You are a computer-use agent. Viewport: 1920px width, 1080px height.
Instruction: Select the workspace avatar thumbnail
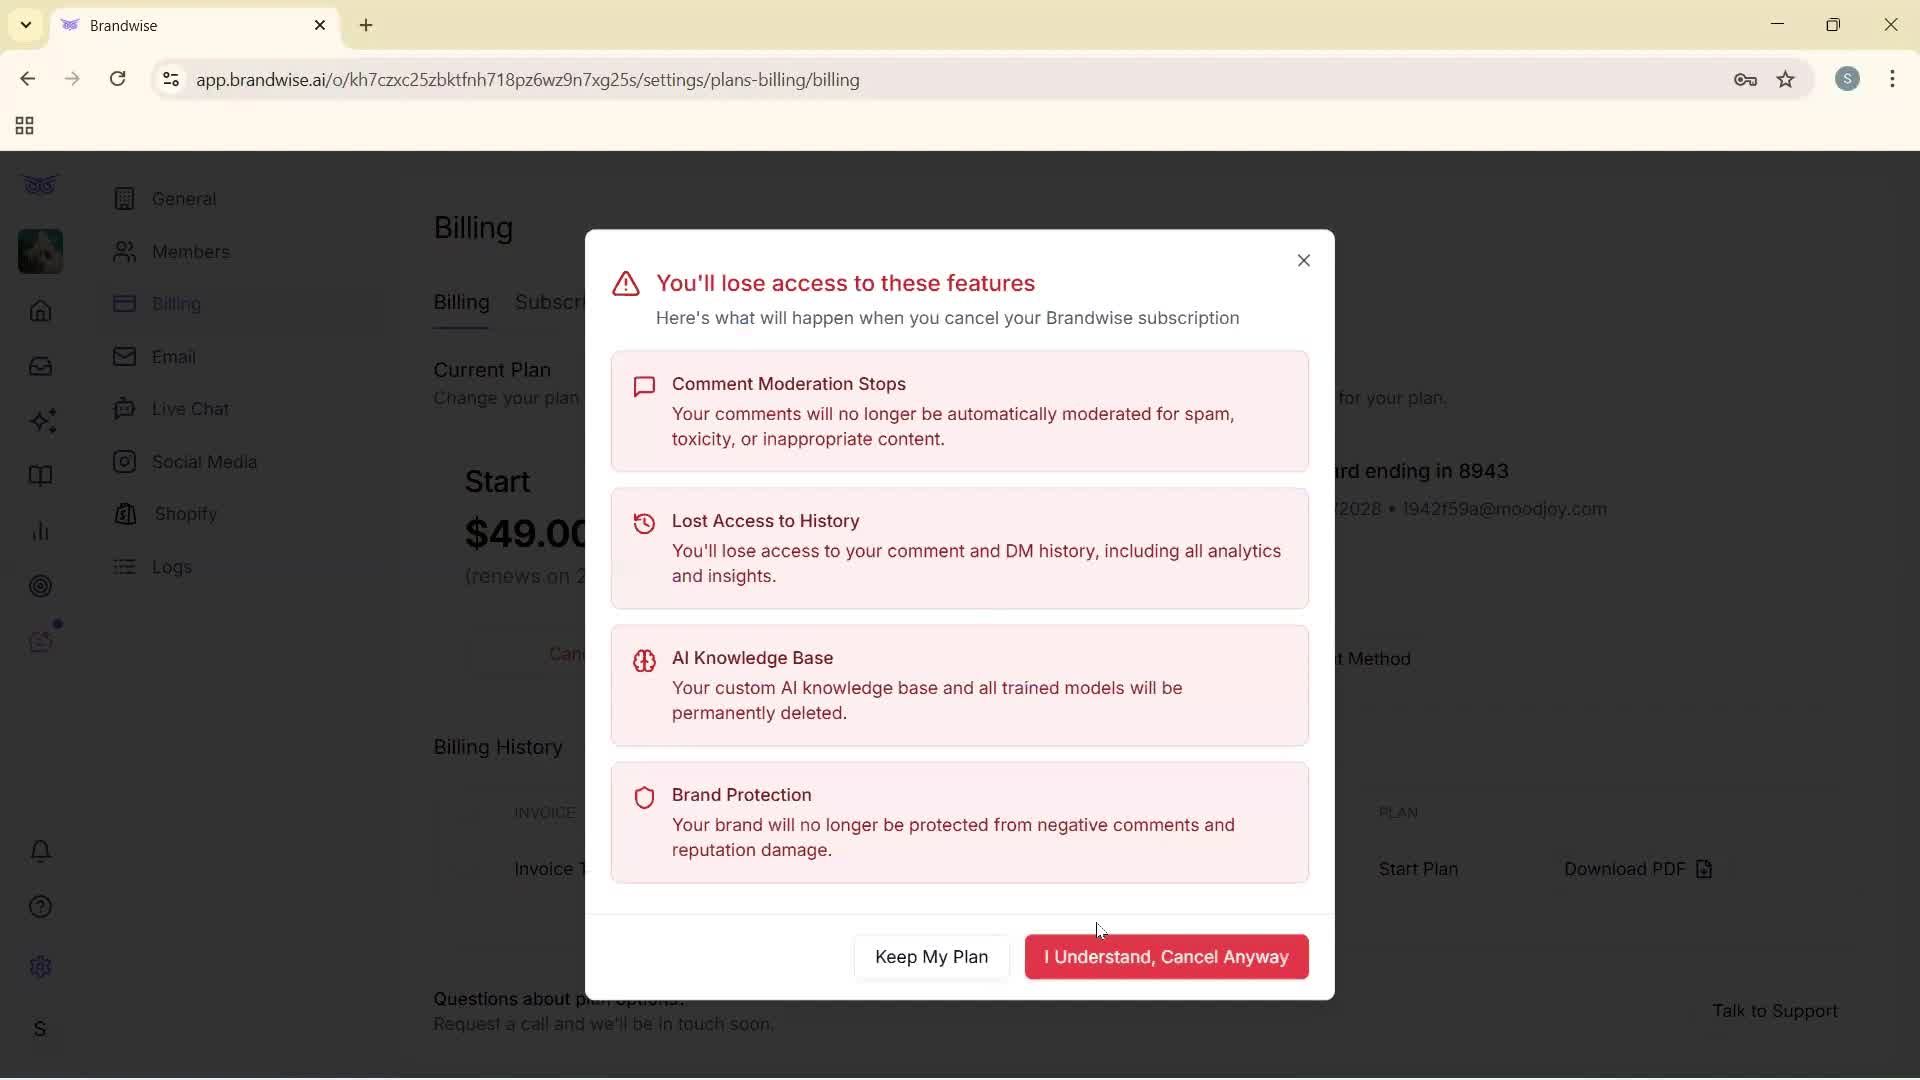pyautogui.click(x=40, y=251)
